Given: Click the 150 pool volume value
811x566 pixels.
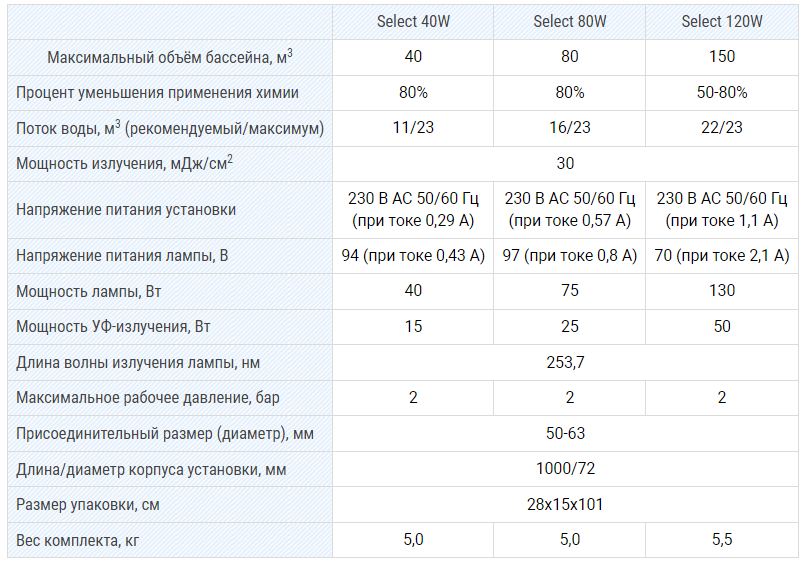Looking at the screenshot, I should point(722,56).
